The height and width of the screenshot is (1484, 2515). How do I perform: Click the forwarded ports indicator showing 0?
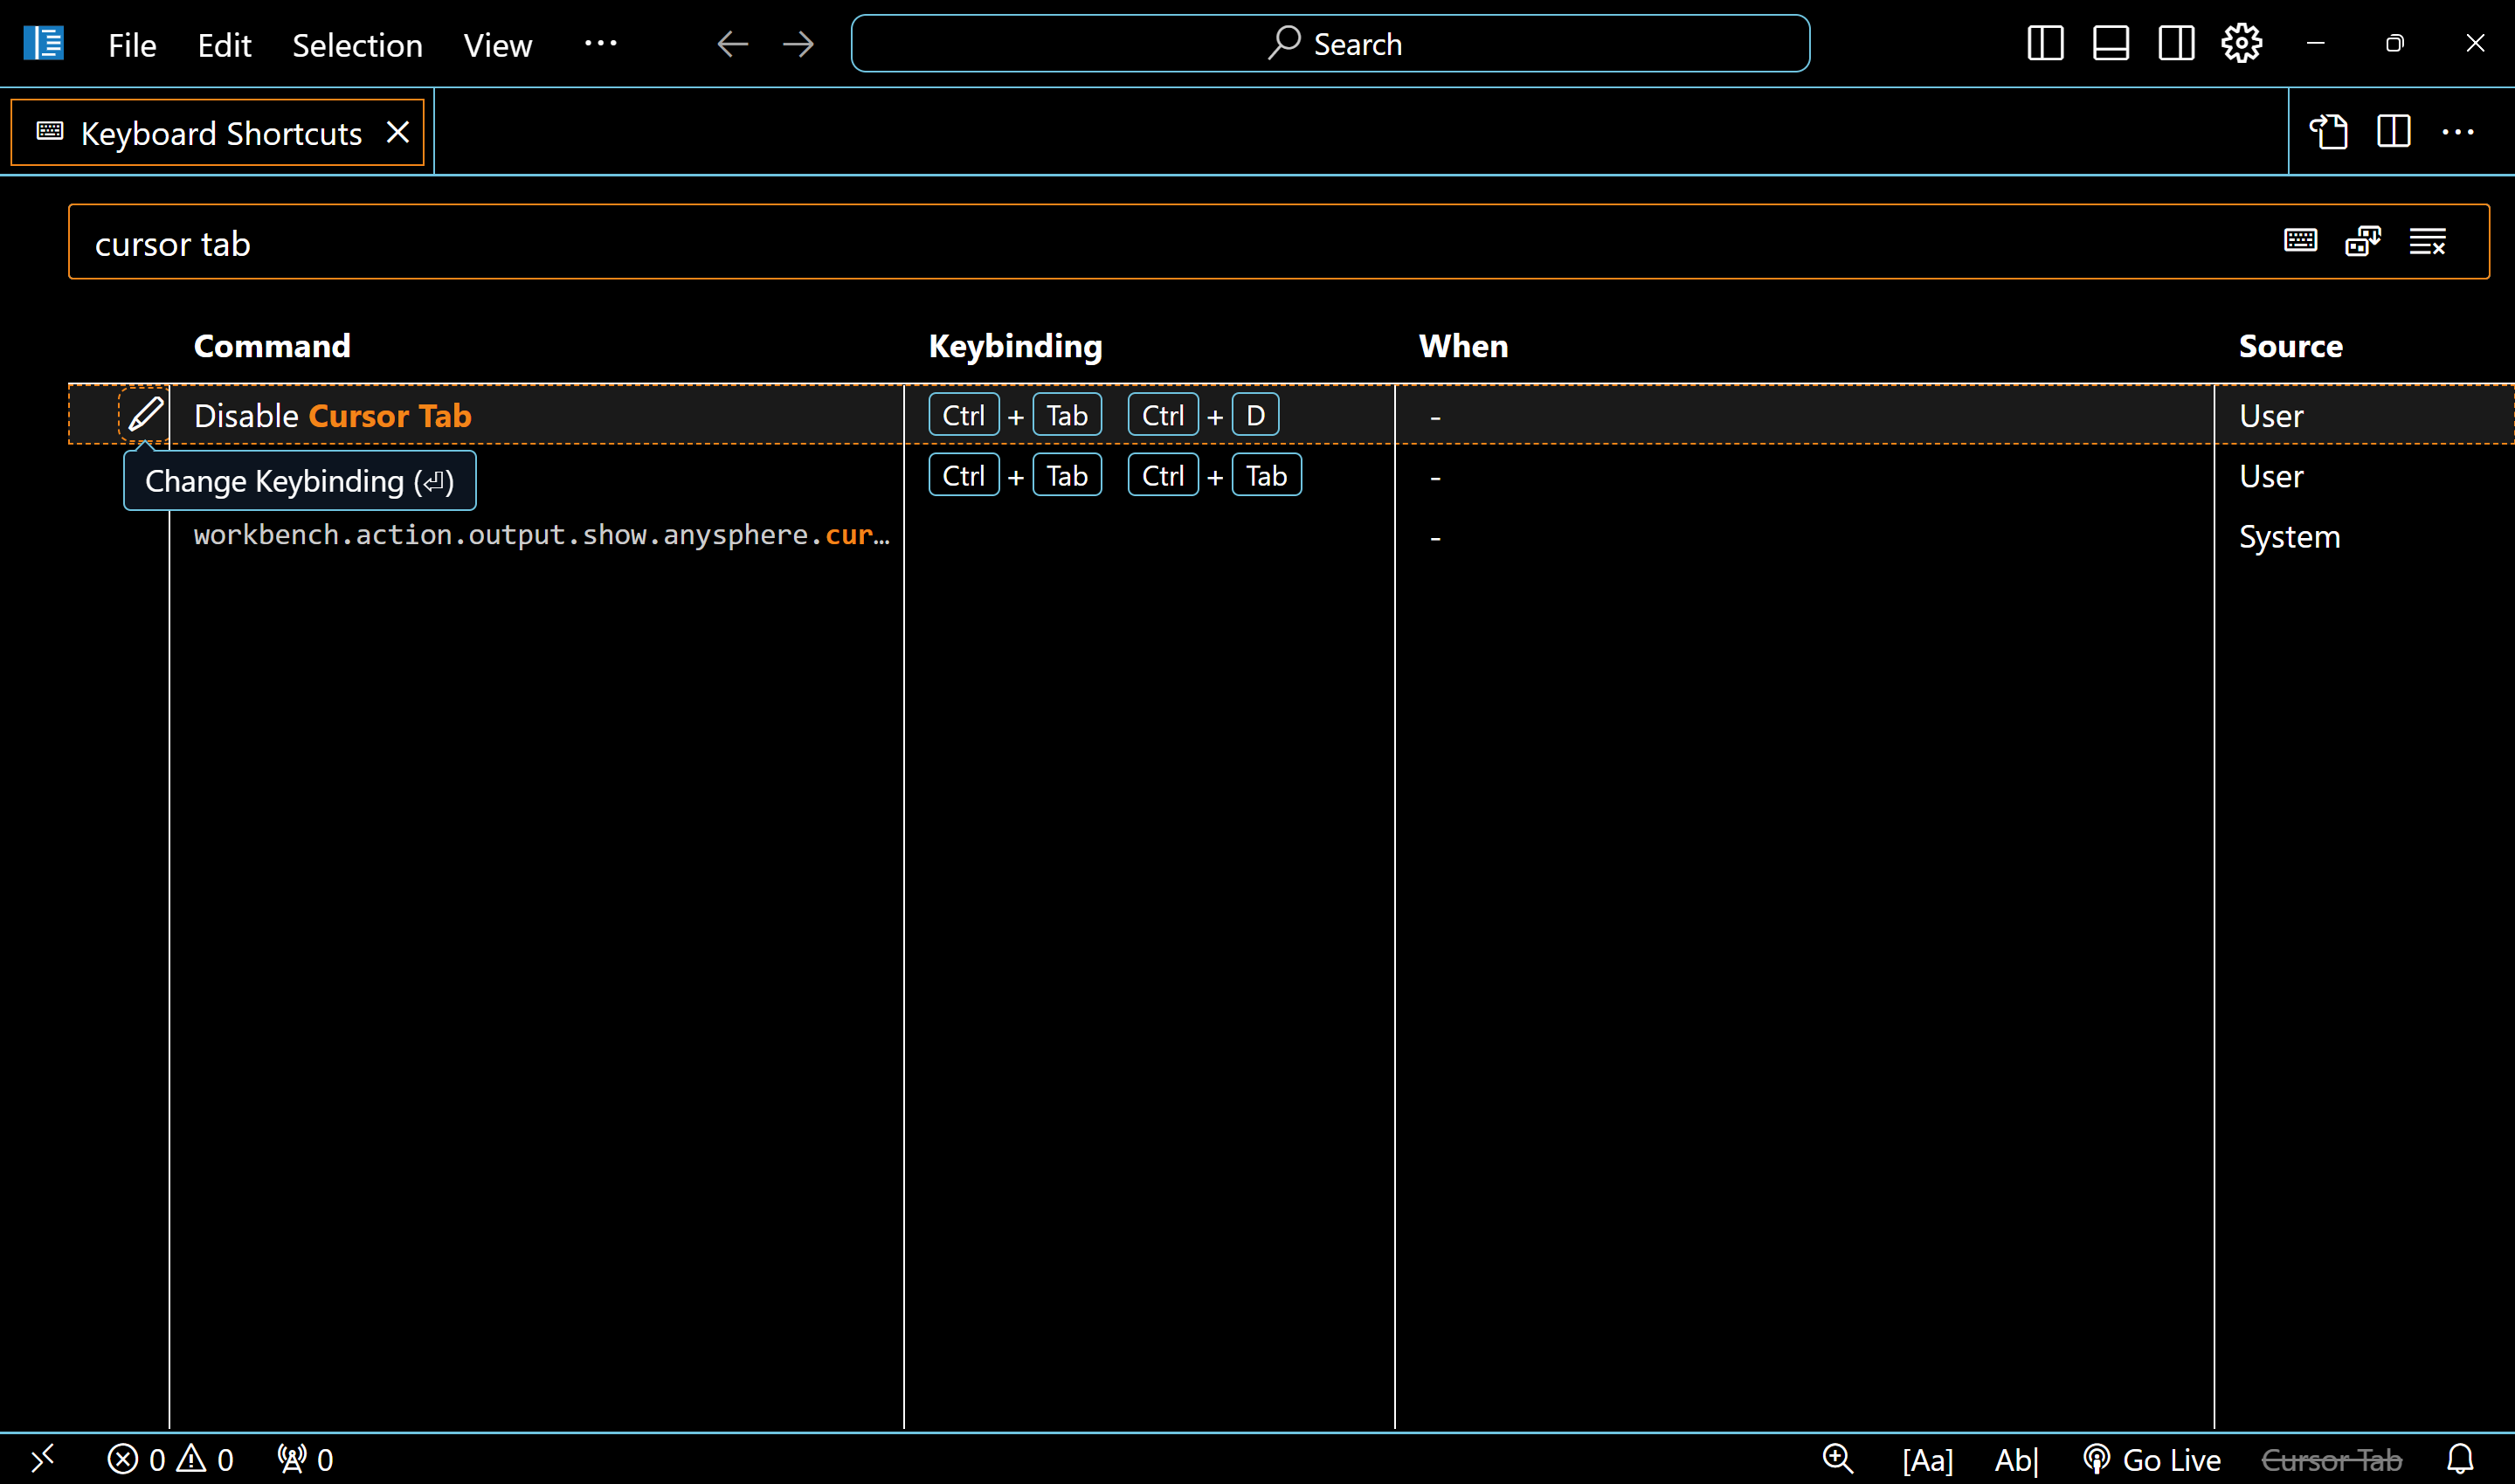pos(306,1459)
